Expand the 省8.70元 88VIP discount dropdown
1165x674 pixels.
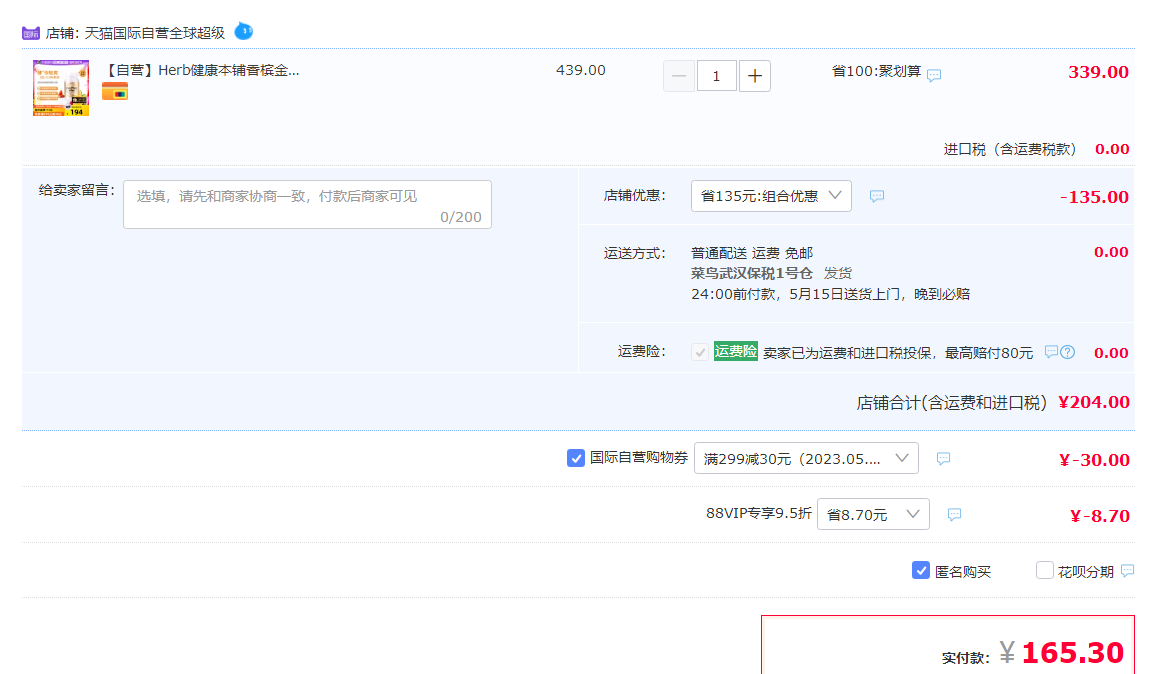[x=873, y=514]
